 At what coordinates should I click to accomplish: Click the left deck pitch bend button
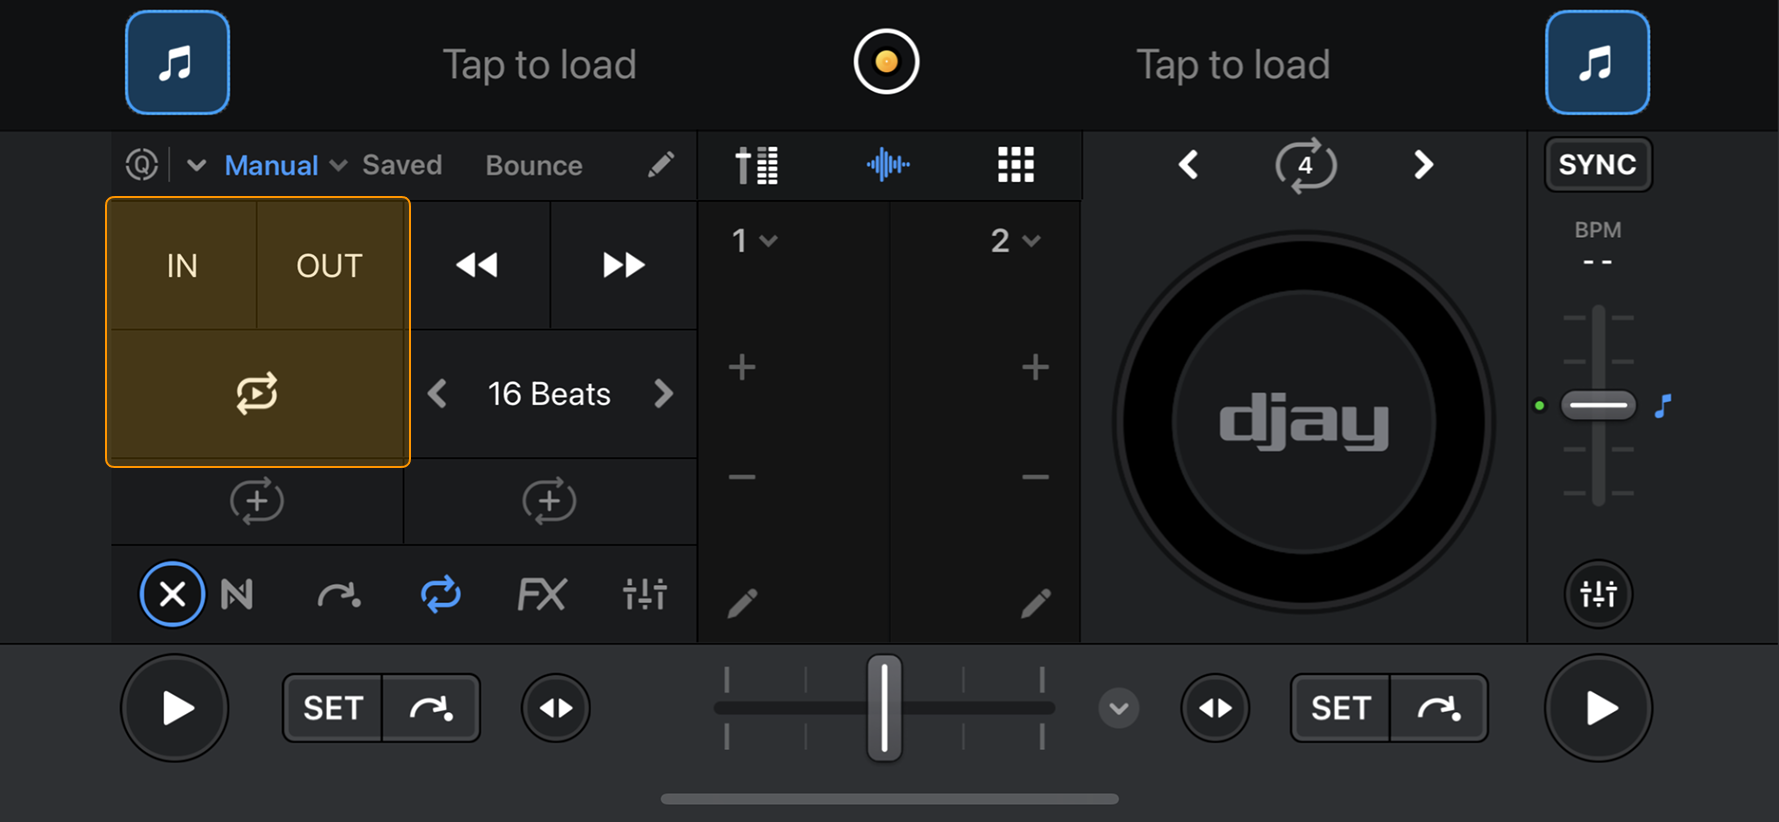pyautogui.click(x=556, y=708)
